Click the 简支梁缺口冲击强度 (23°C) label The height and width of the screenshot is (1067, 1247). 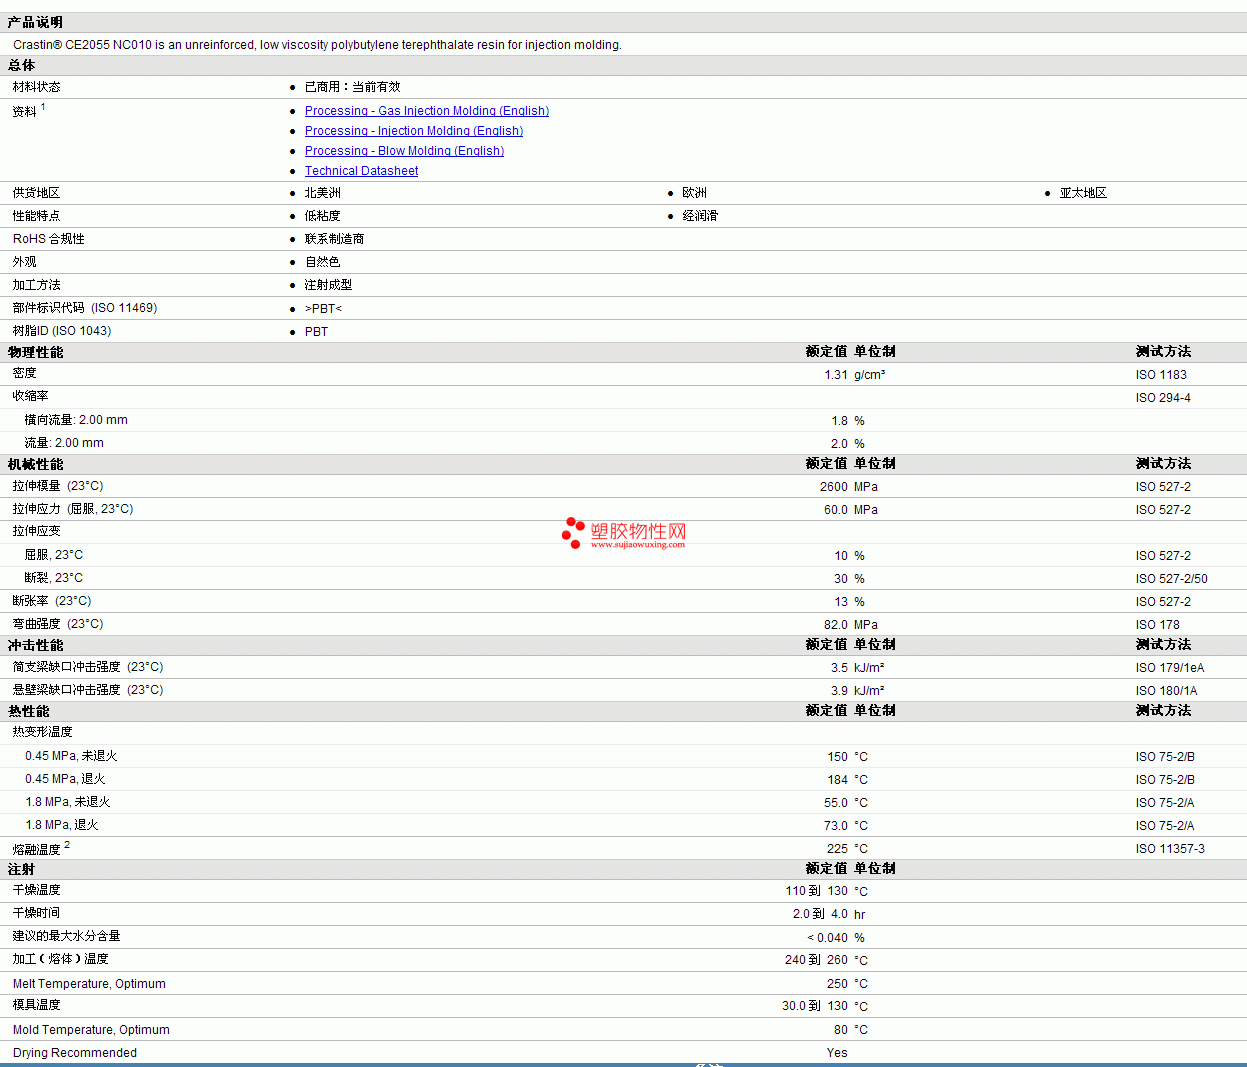coord(88,667)
